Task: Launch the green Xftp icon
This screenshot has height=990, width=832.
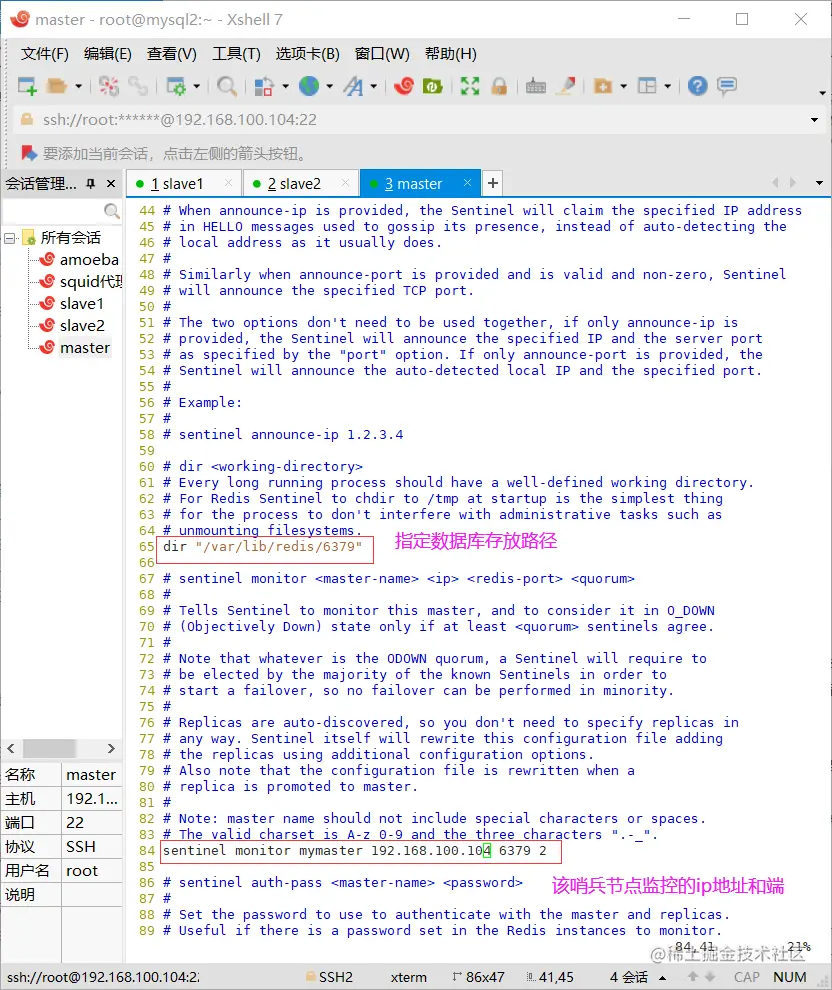Action: (x=432, y=86)
